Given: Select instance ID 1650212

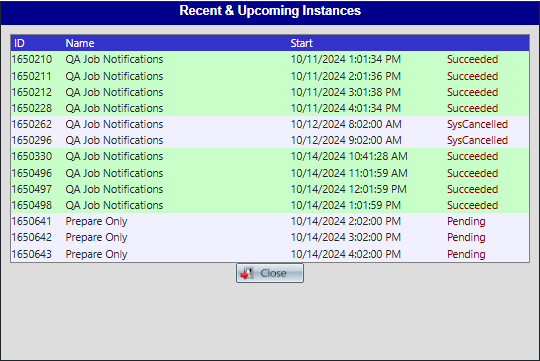Looking at the screenshot, I should click(32, 92).
